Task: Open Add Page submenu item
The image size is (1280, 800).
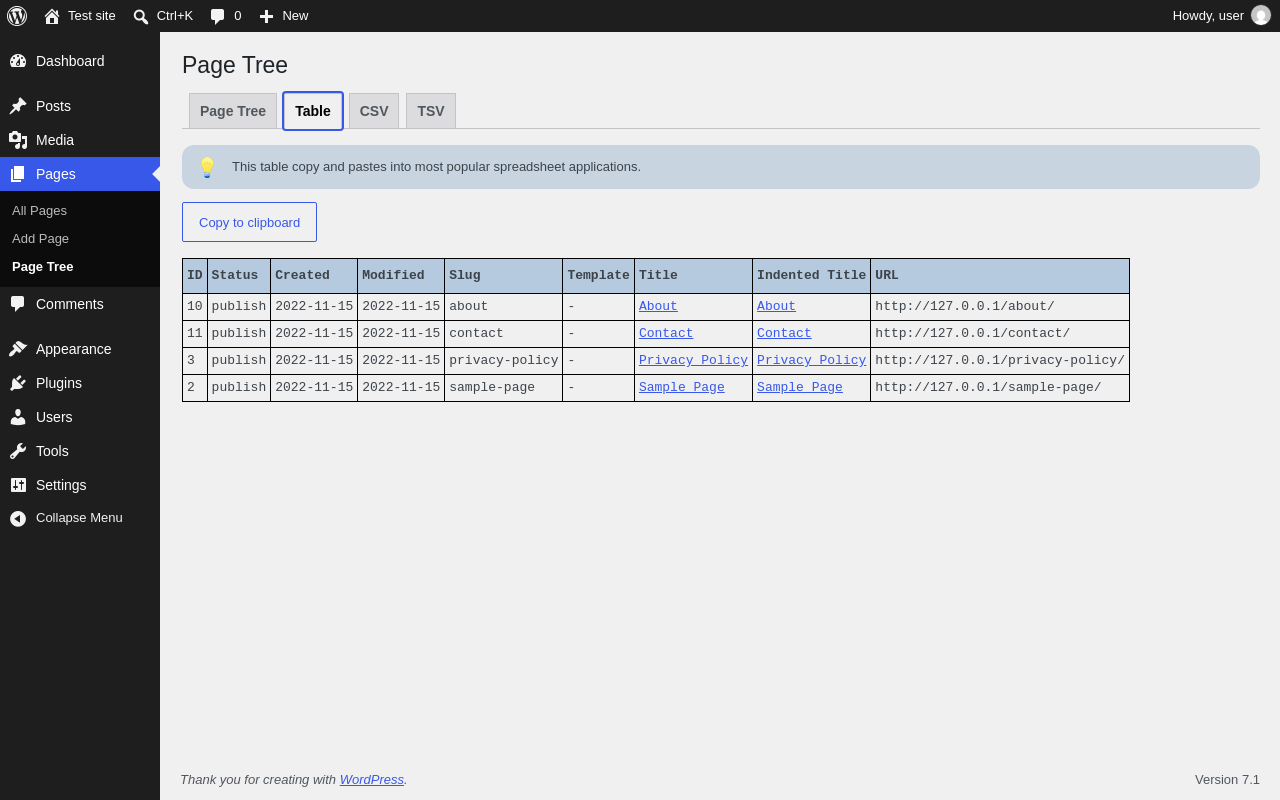Action: (40, 239)
